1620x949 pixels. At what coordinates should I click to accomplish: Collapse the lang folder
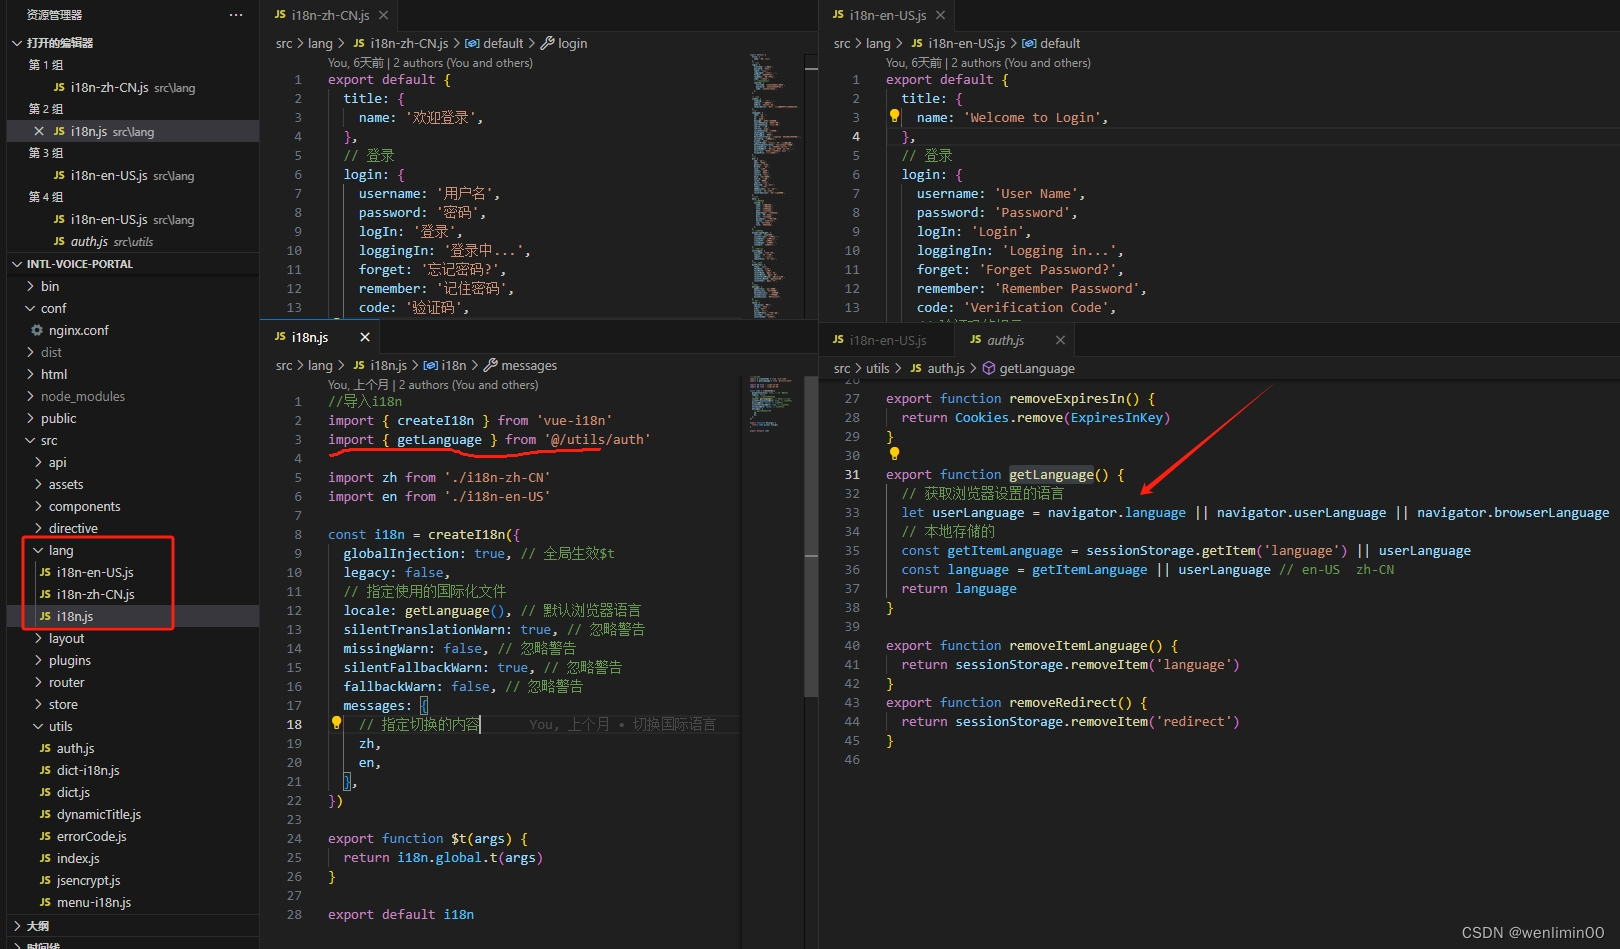39,550
